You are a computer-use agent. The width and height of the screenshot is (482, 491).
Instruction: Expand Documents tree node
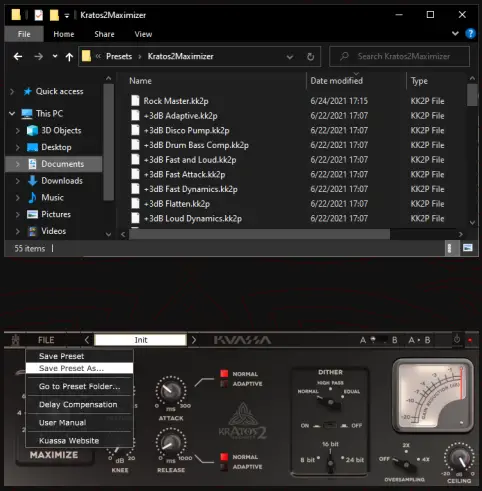tap(18, 164)
